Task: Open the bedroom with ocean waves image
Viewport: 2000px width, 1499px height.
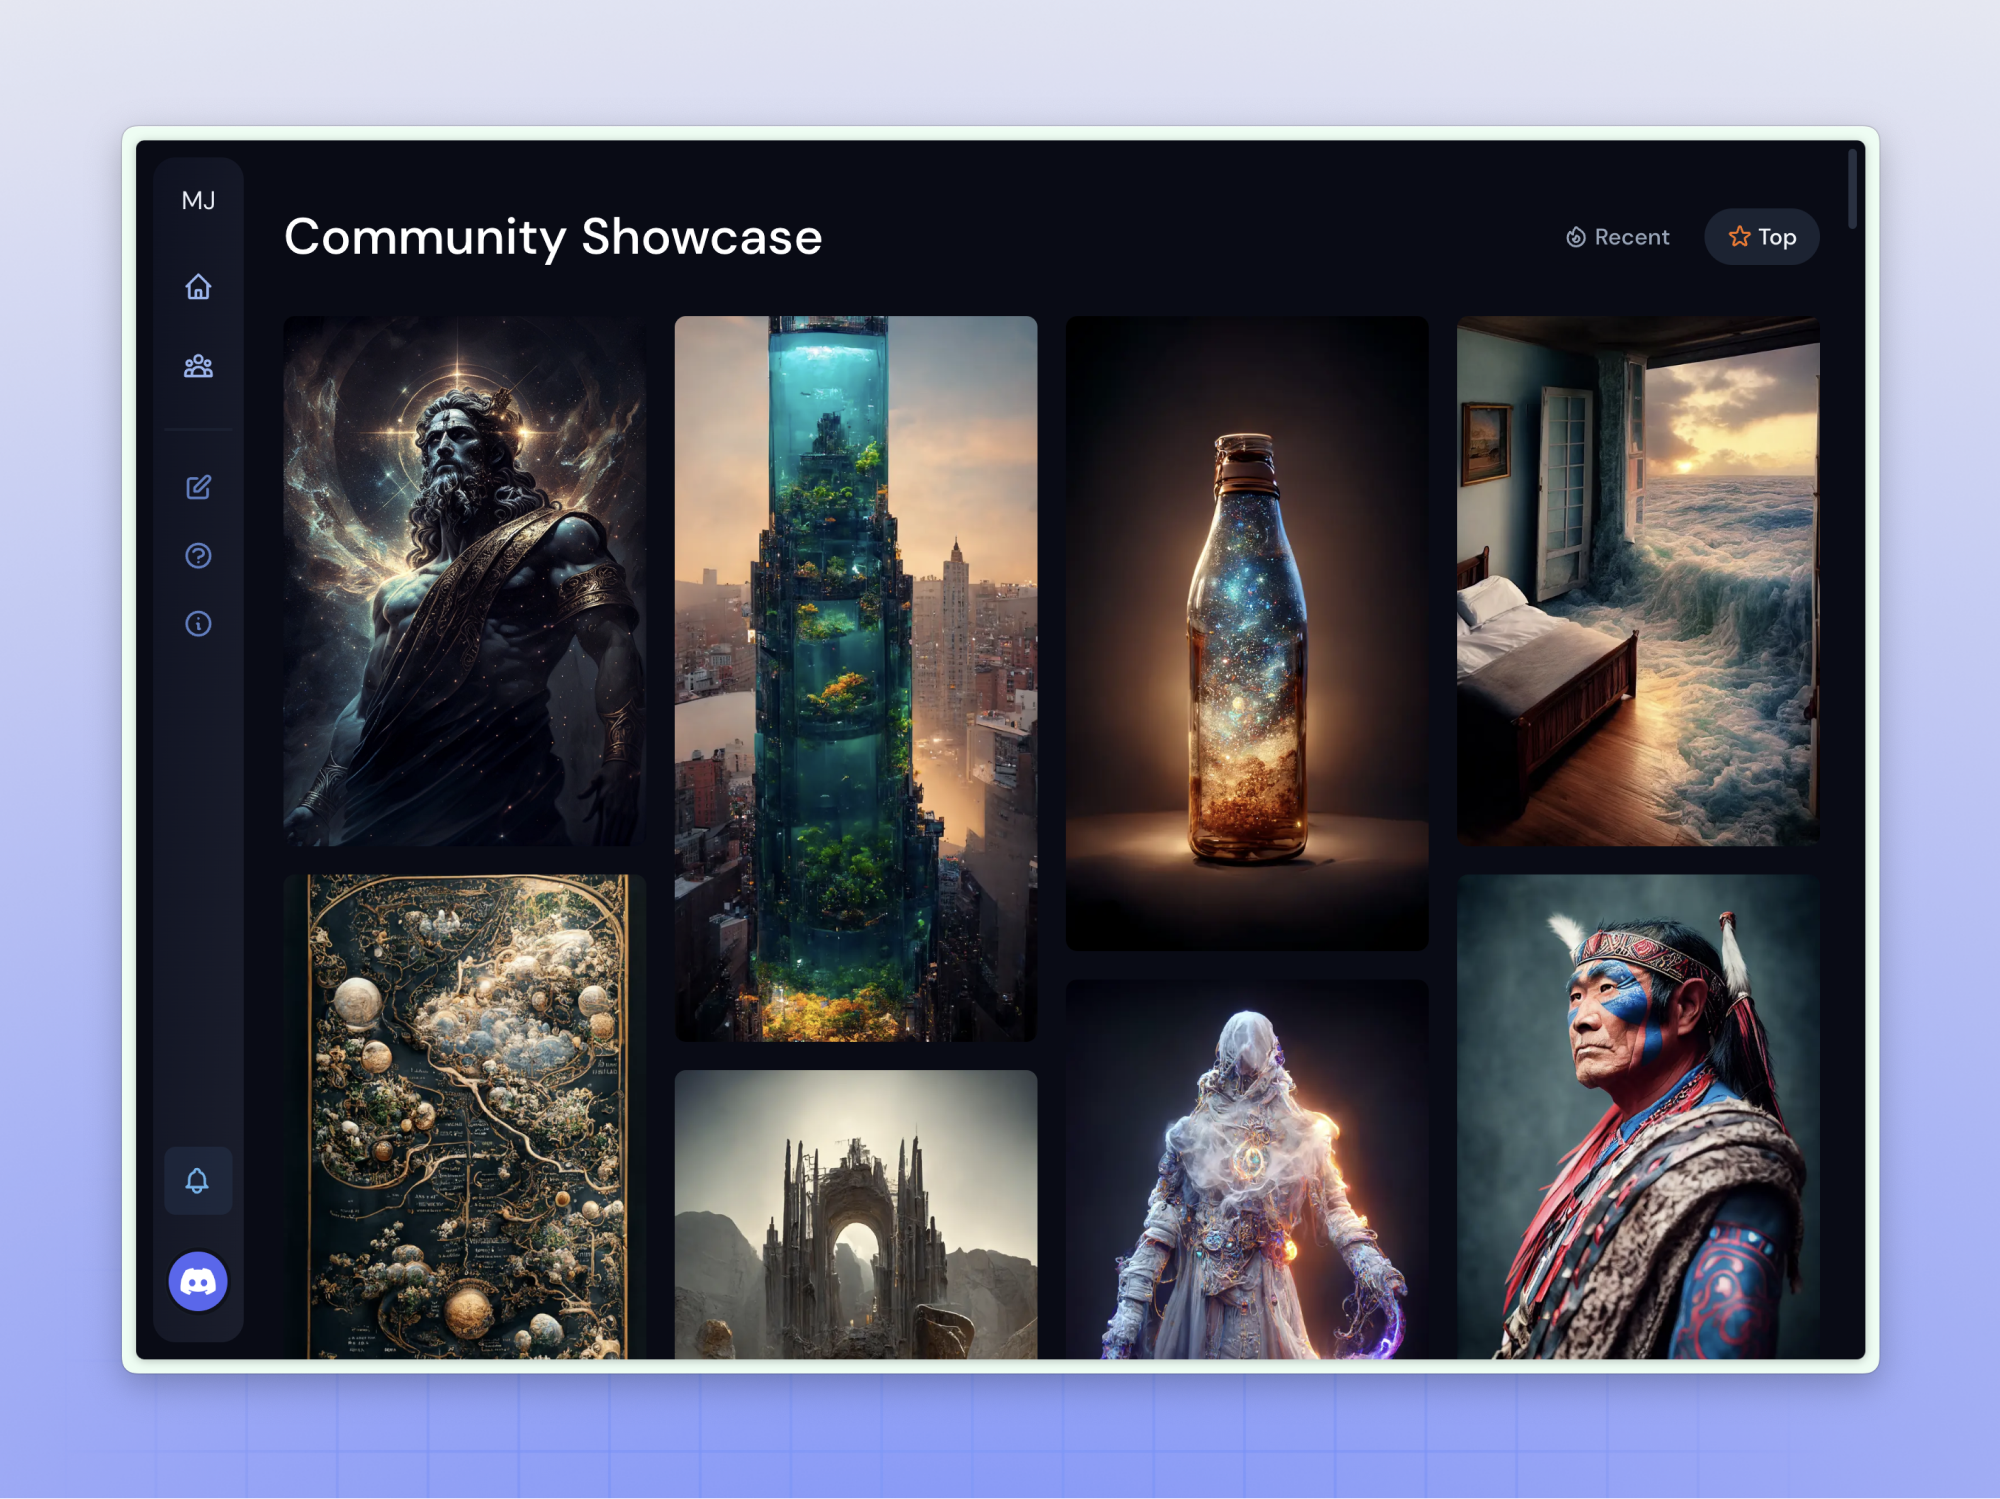Action: pyautogui.click(x=1637, y=581)
